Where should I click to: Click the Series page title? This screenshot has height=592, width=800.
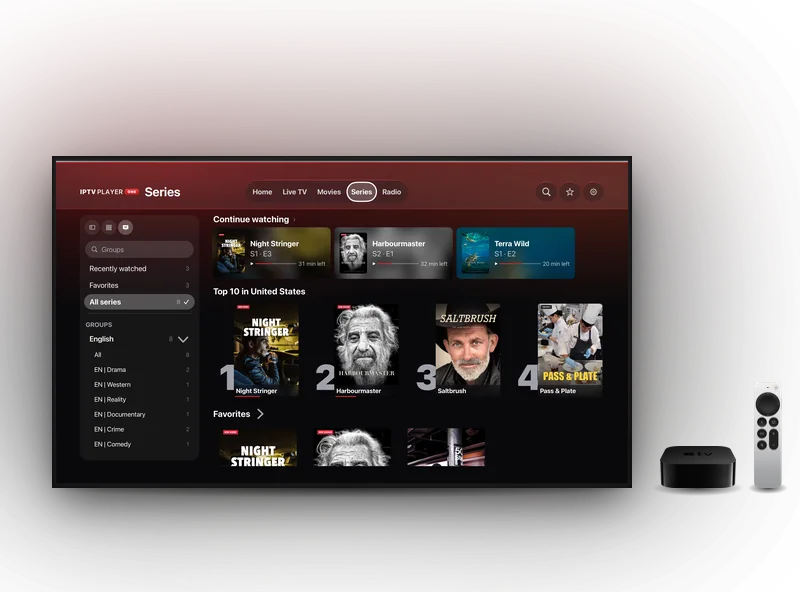click(x=162, y=192)
